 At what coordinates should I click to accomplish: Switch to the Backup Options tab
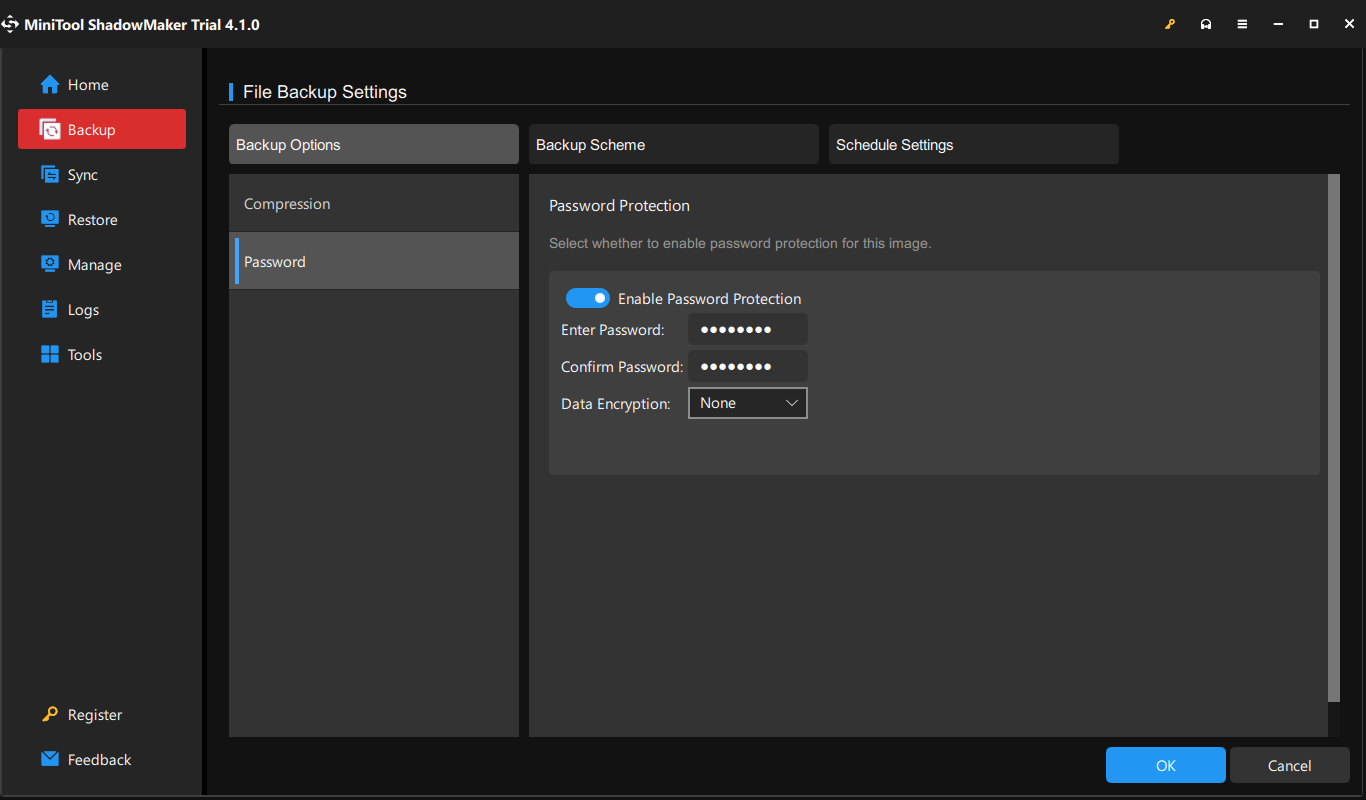tap(374, 144)
